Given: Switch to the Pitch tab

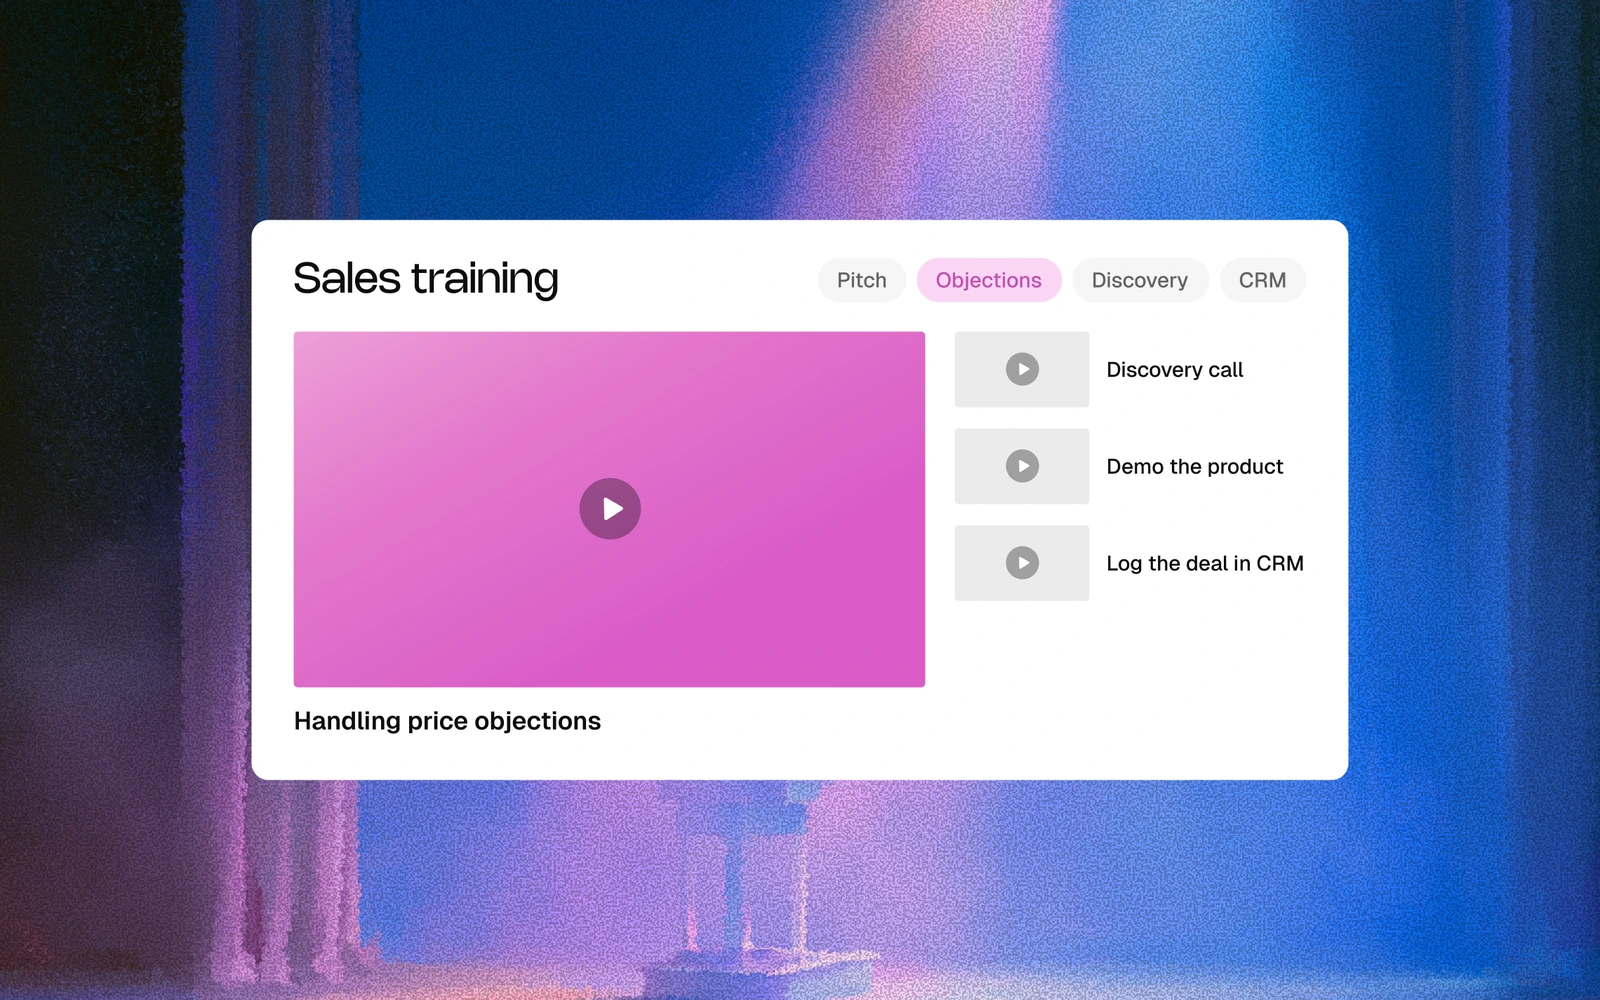Looking at the screenshot, I should [862, 280].
